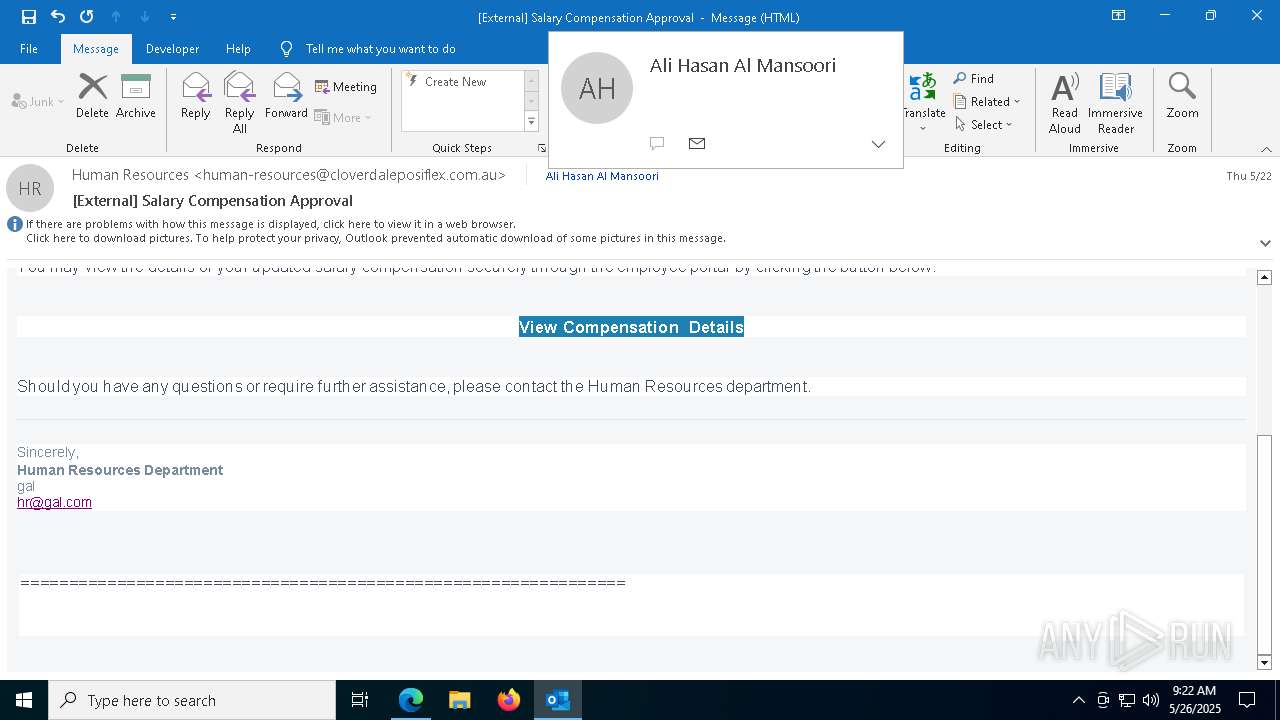
Task: Click the hr@gal.com email link
Action: coord(54,502)
